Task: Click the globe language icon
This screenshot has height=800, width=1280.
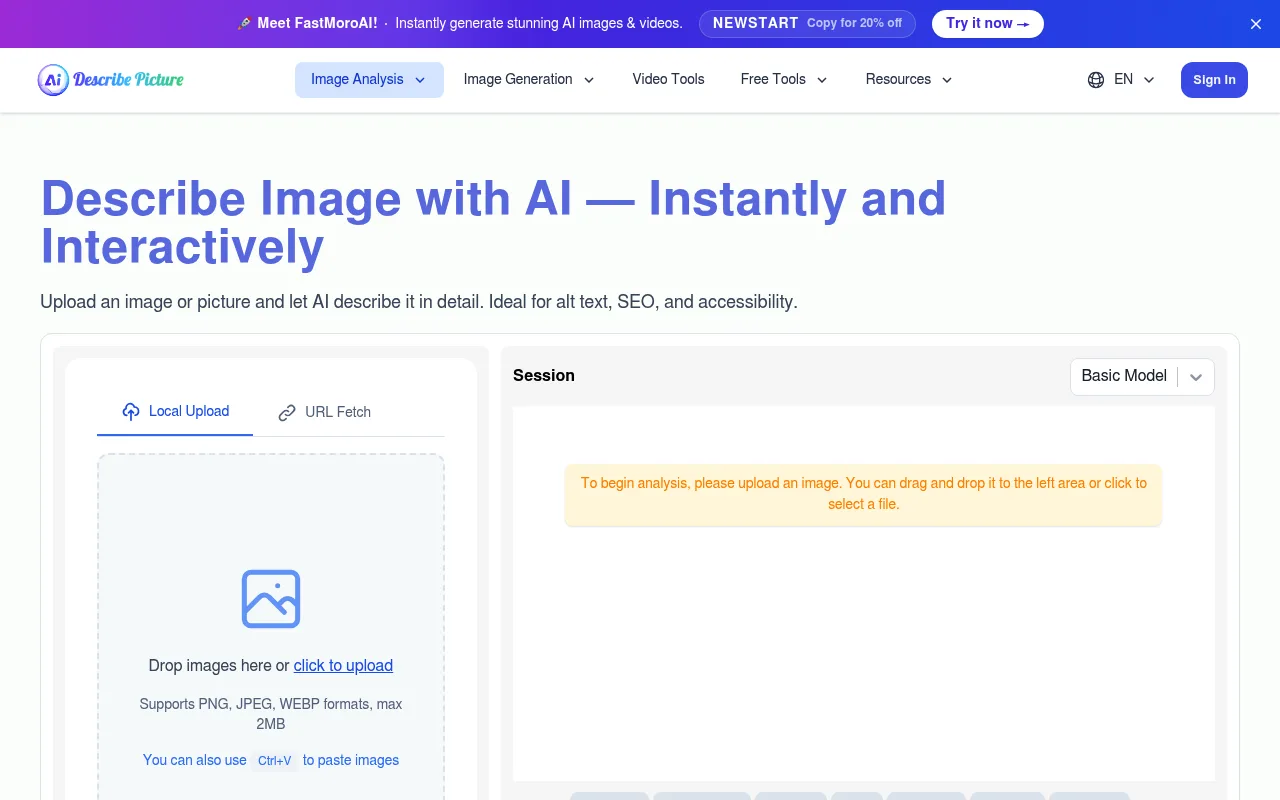Action: point(1096,80)
